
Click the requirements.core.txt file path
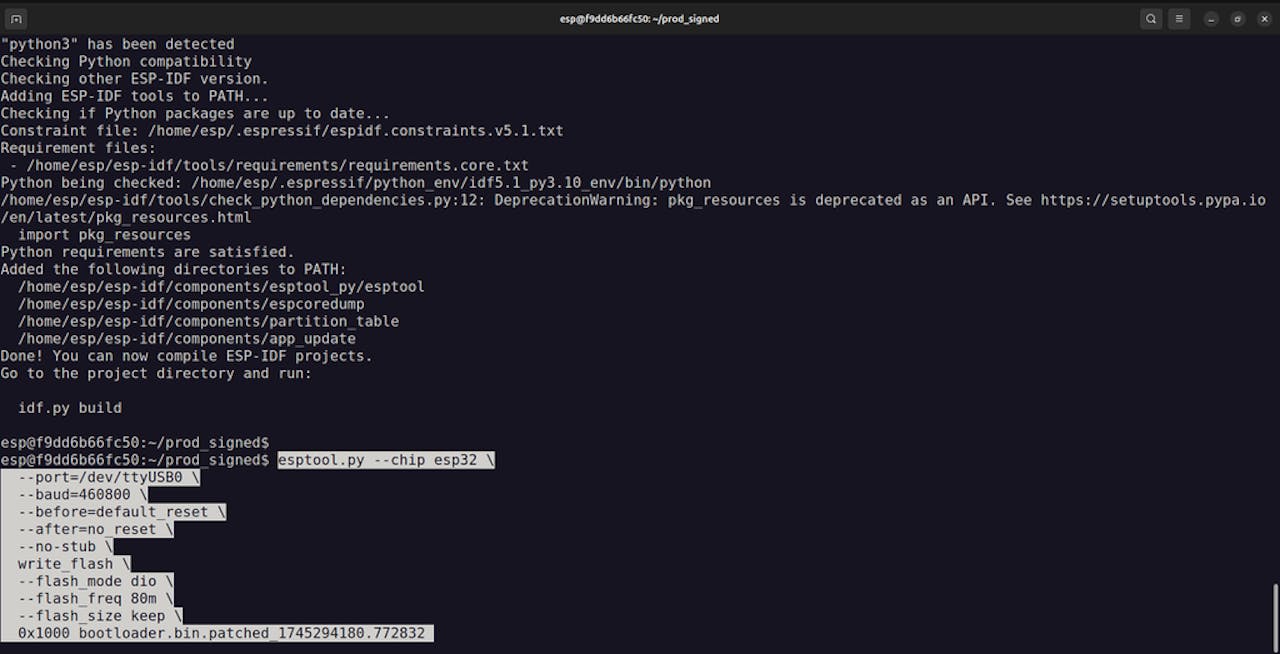pos(277,165)
